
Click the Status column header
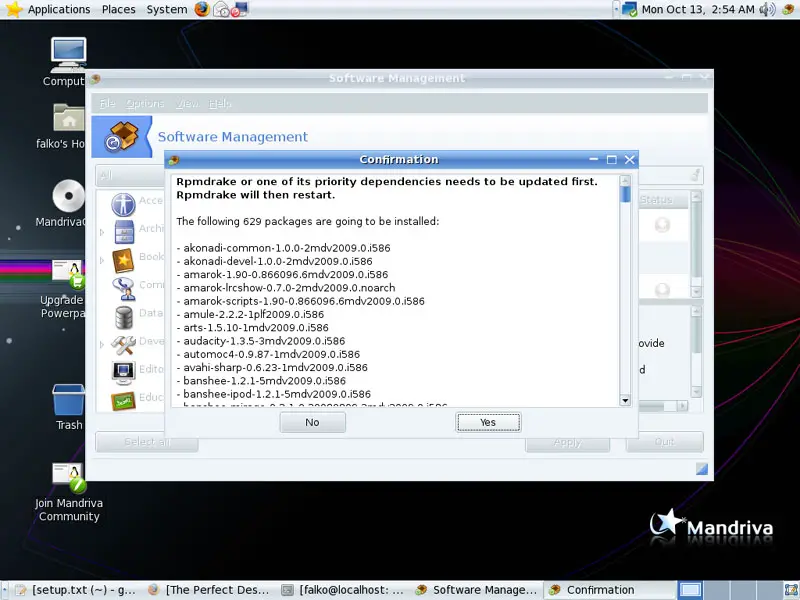pyautogui.click(x=662, y=199)
